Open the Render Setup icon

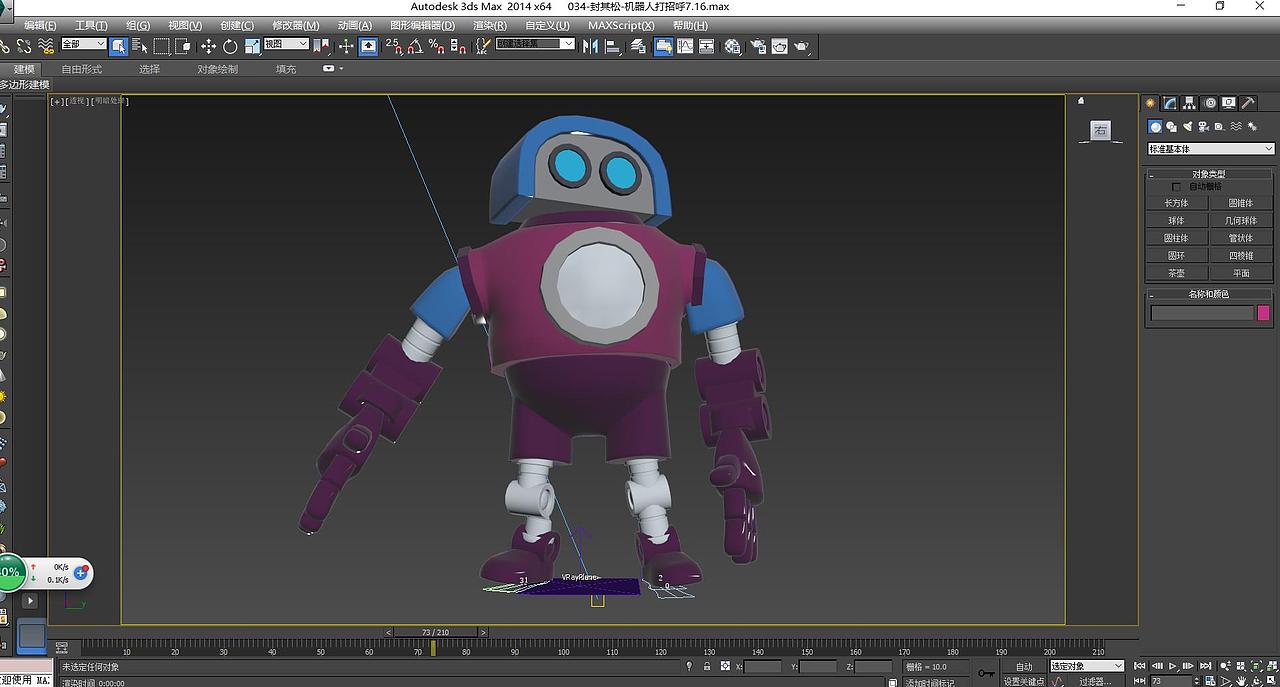[757, 46]
